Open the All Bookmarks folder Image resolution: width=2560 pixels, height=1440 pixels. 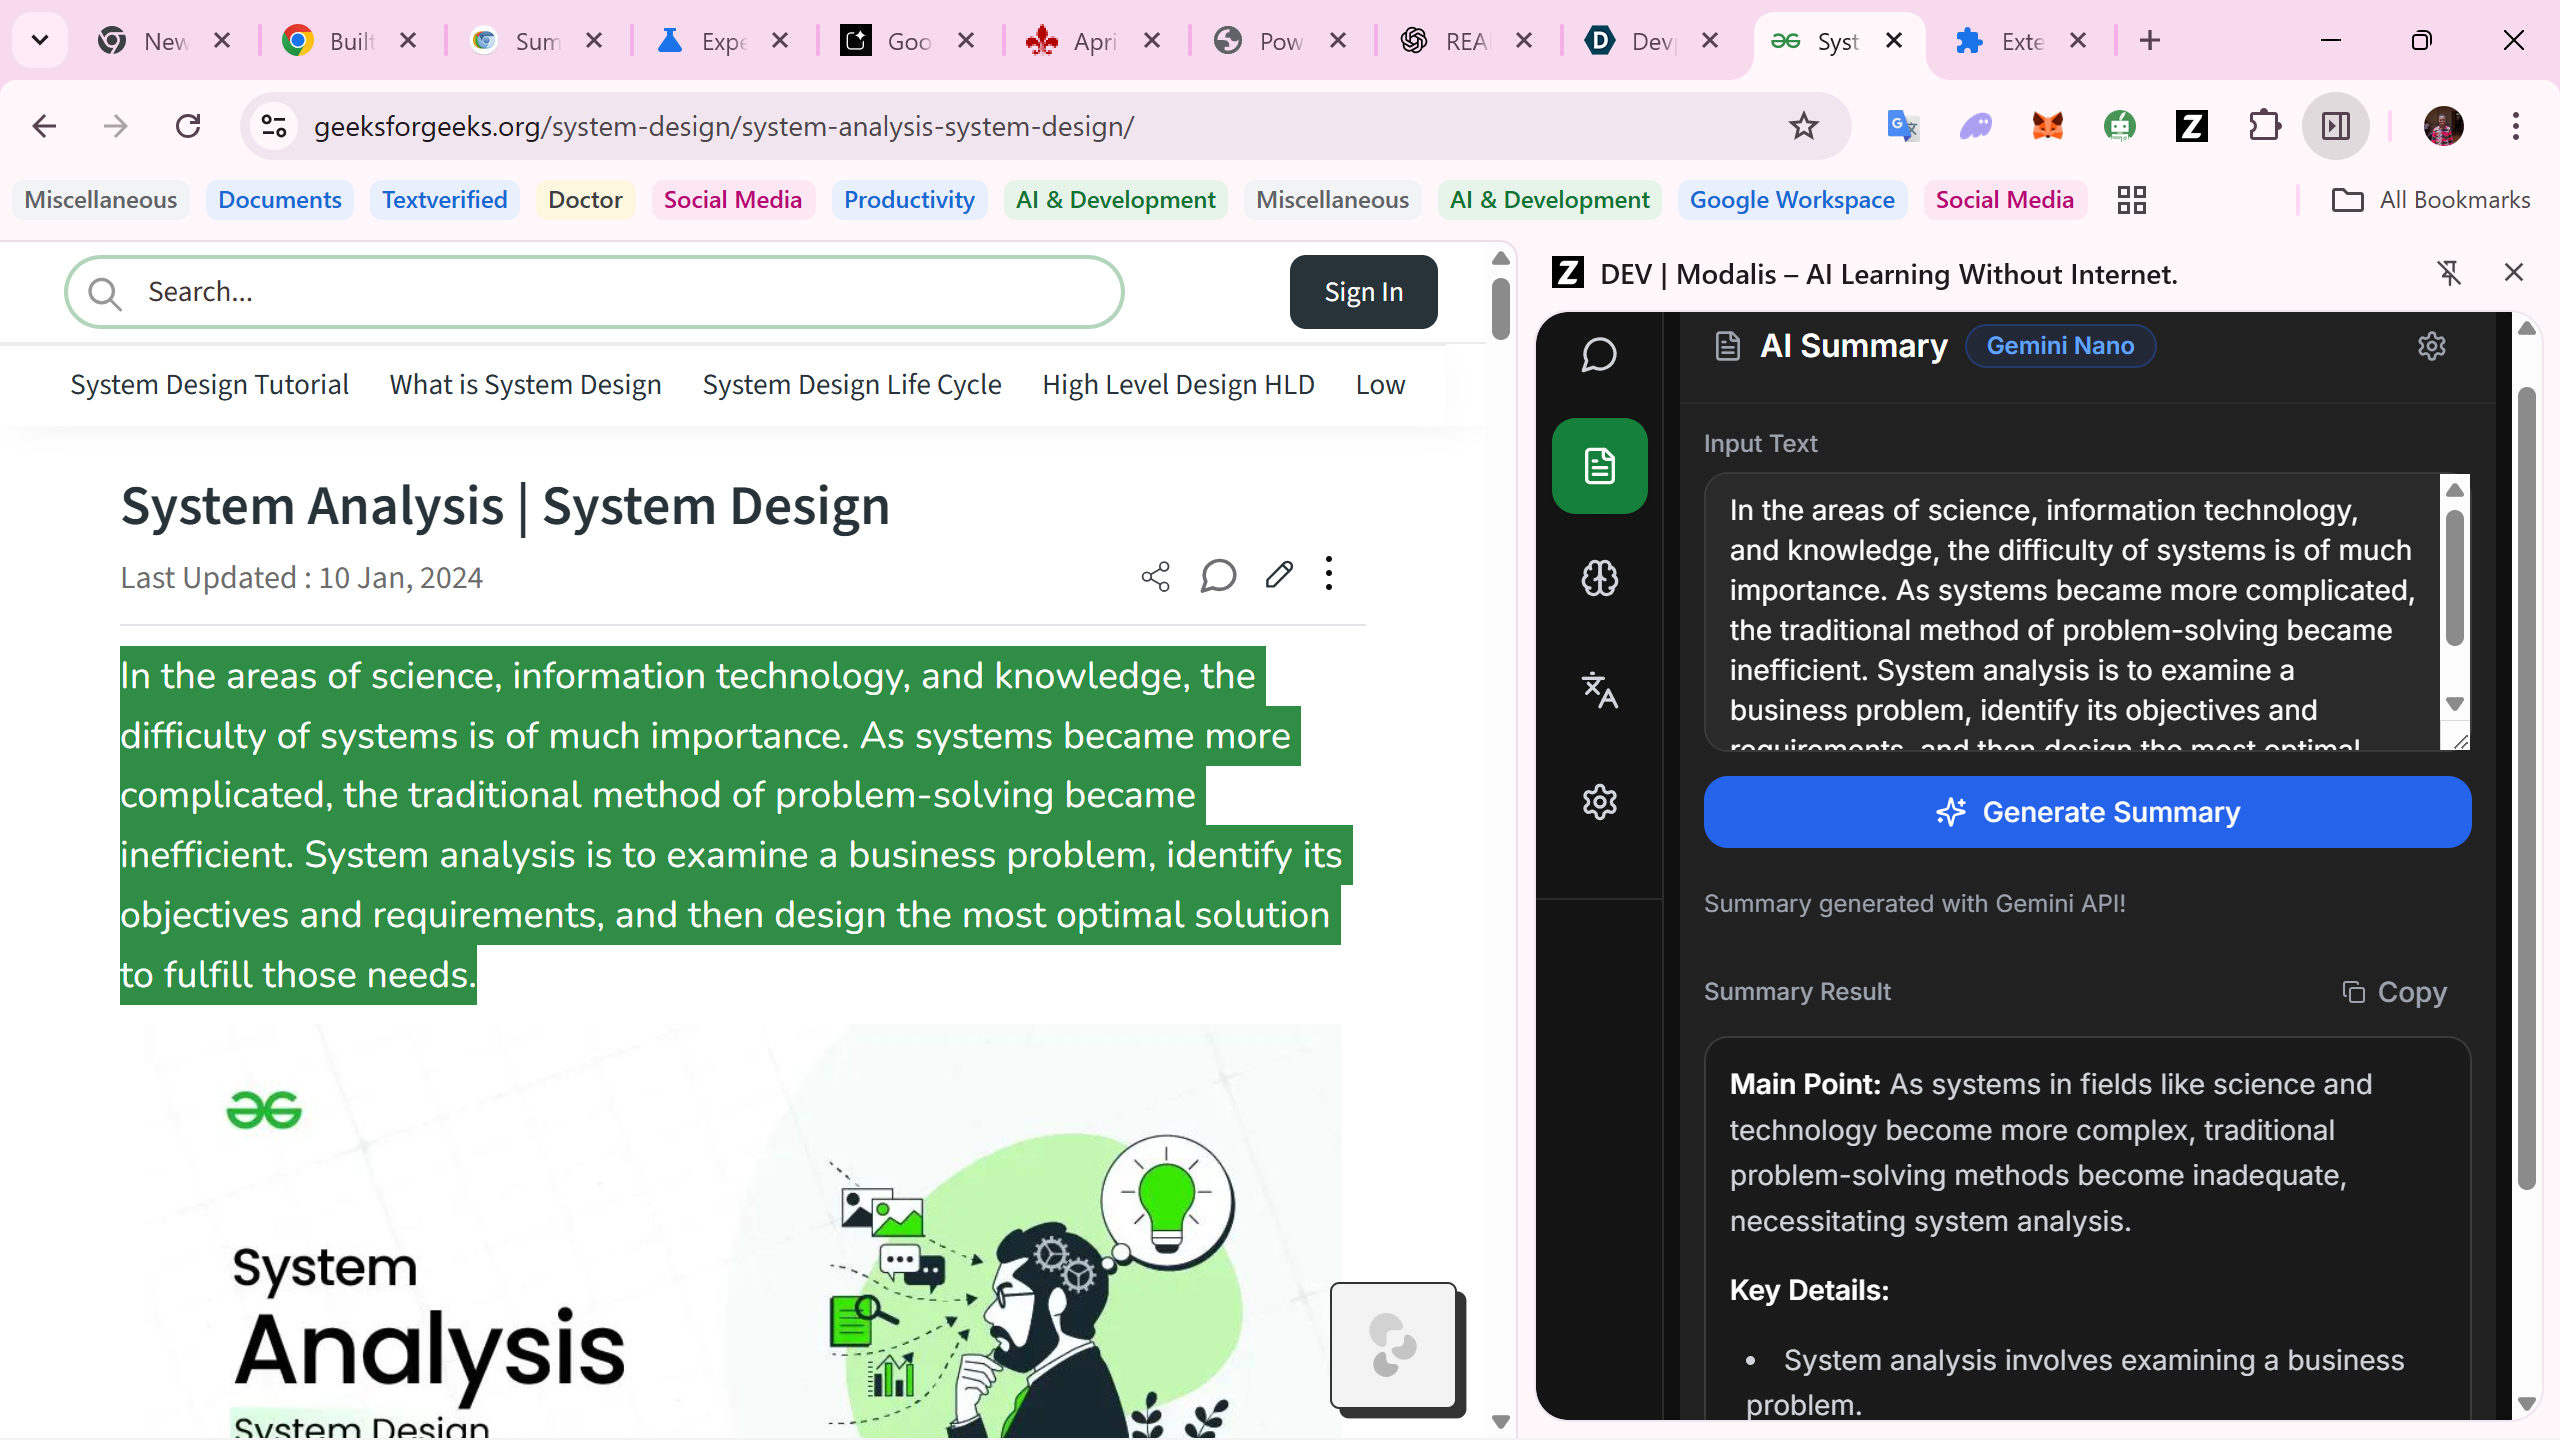pos(2431,200)
